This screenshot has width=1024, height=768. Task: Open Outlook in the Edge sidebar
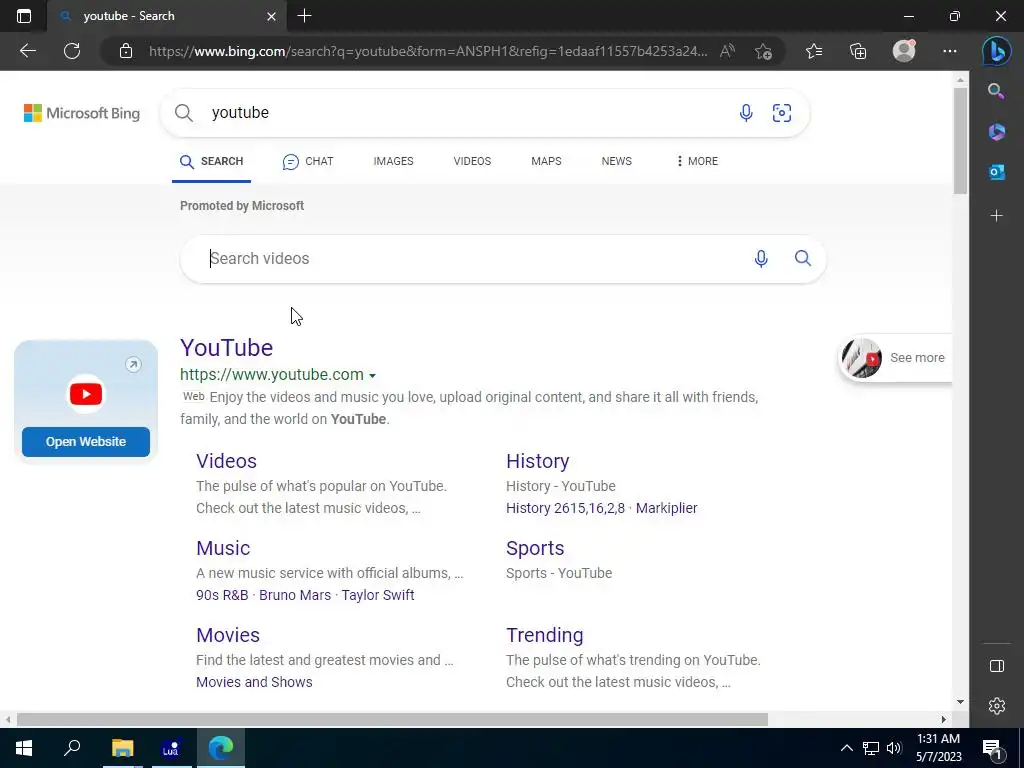997,172
